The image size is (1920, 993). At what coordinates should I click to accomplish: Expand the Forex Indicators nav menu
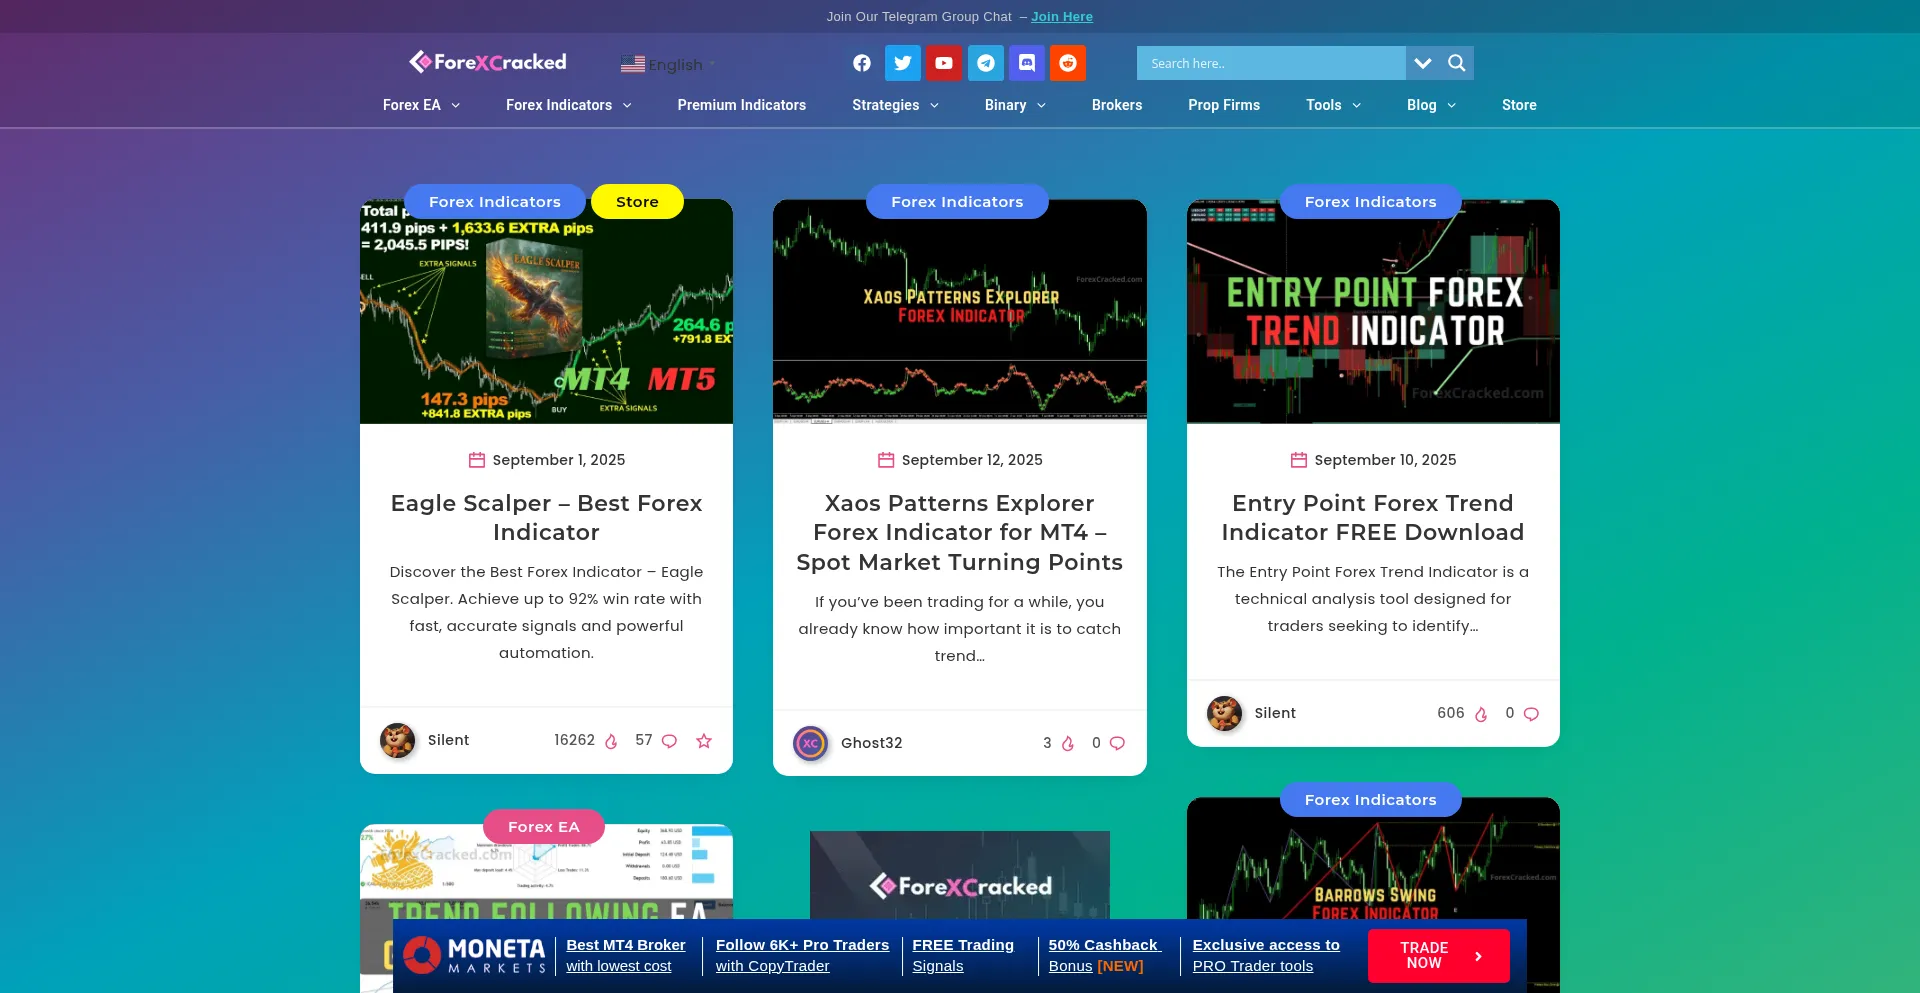click(569, 105)
